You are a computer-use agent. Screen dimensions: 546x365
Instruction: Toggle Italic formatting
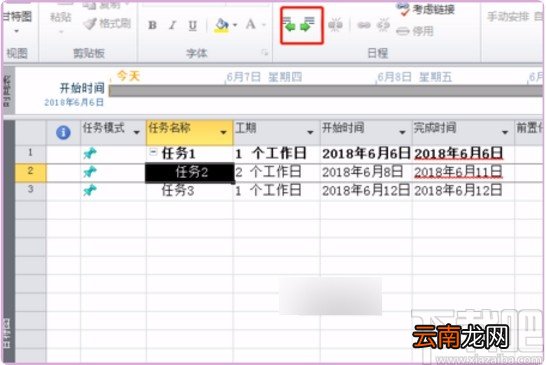[x=172, y=25]
